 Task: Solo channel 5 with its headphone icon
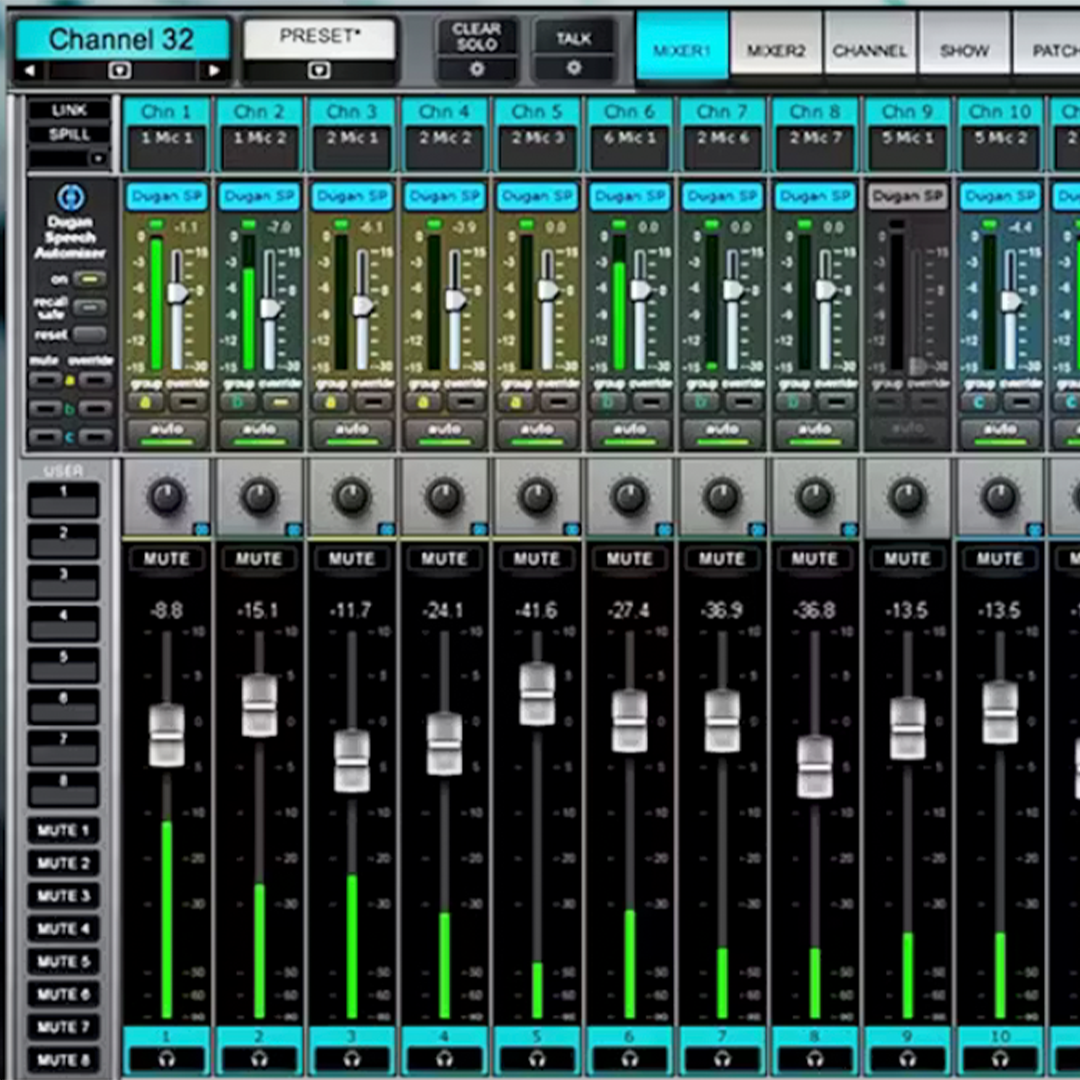coord(537,1059)
